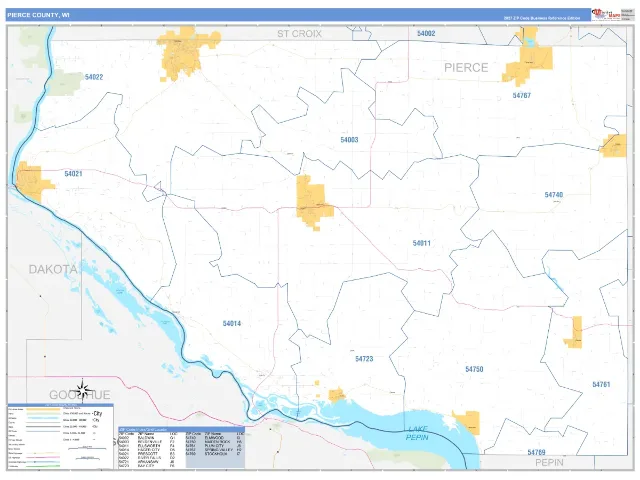Image resolution: width=640 pixels, height=480 pixels.
Task: Click the STOCKHOLM row in ZIP index
Action: coord(215,453)
